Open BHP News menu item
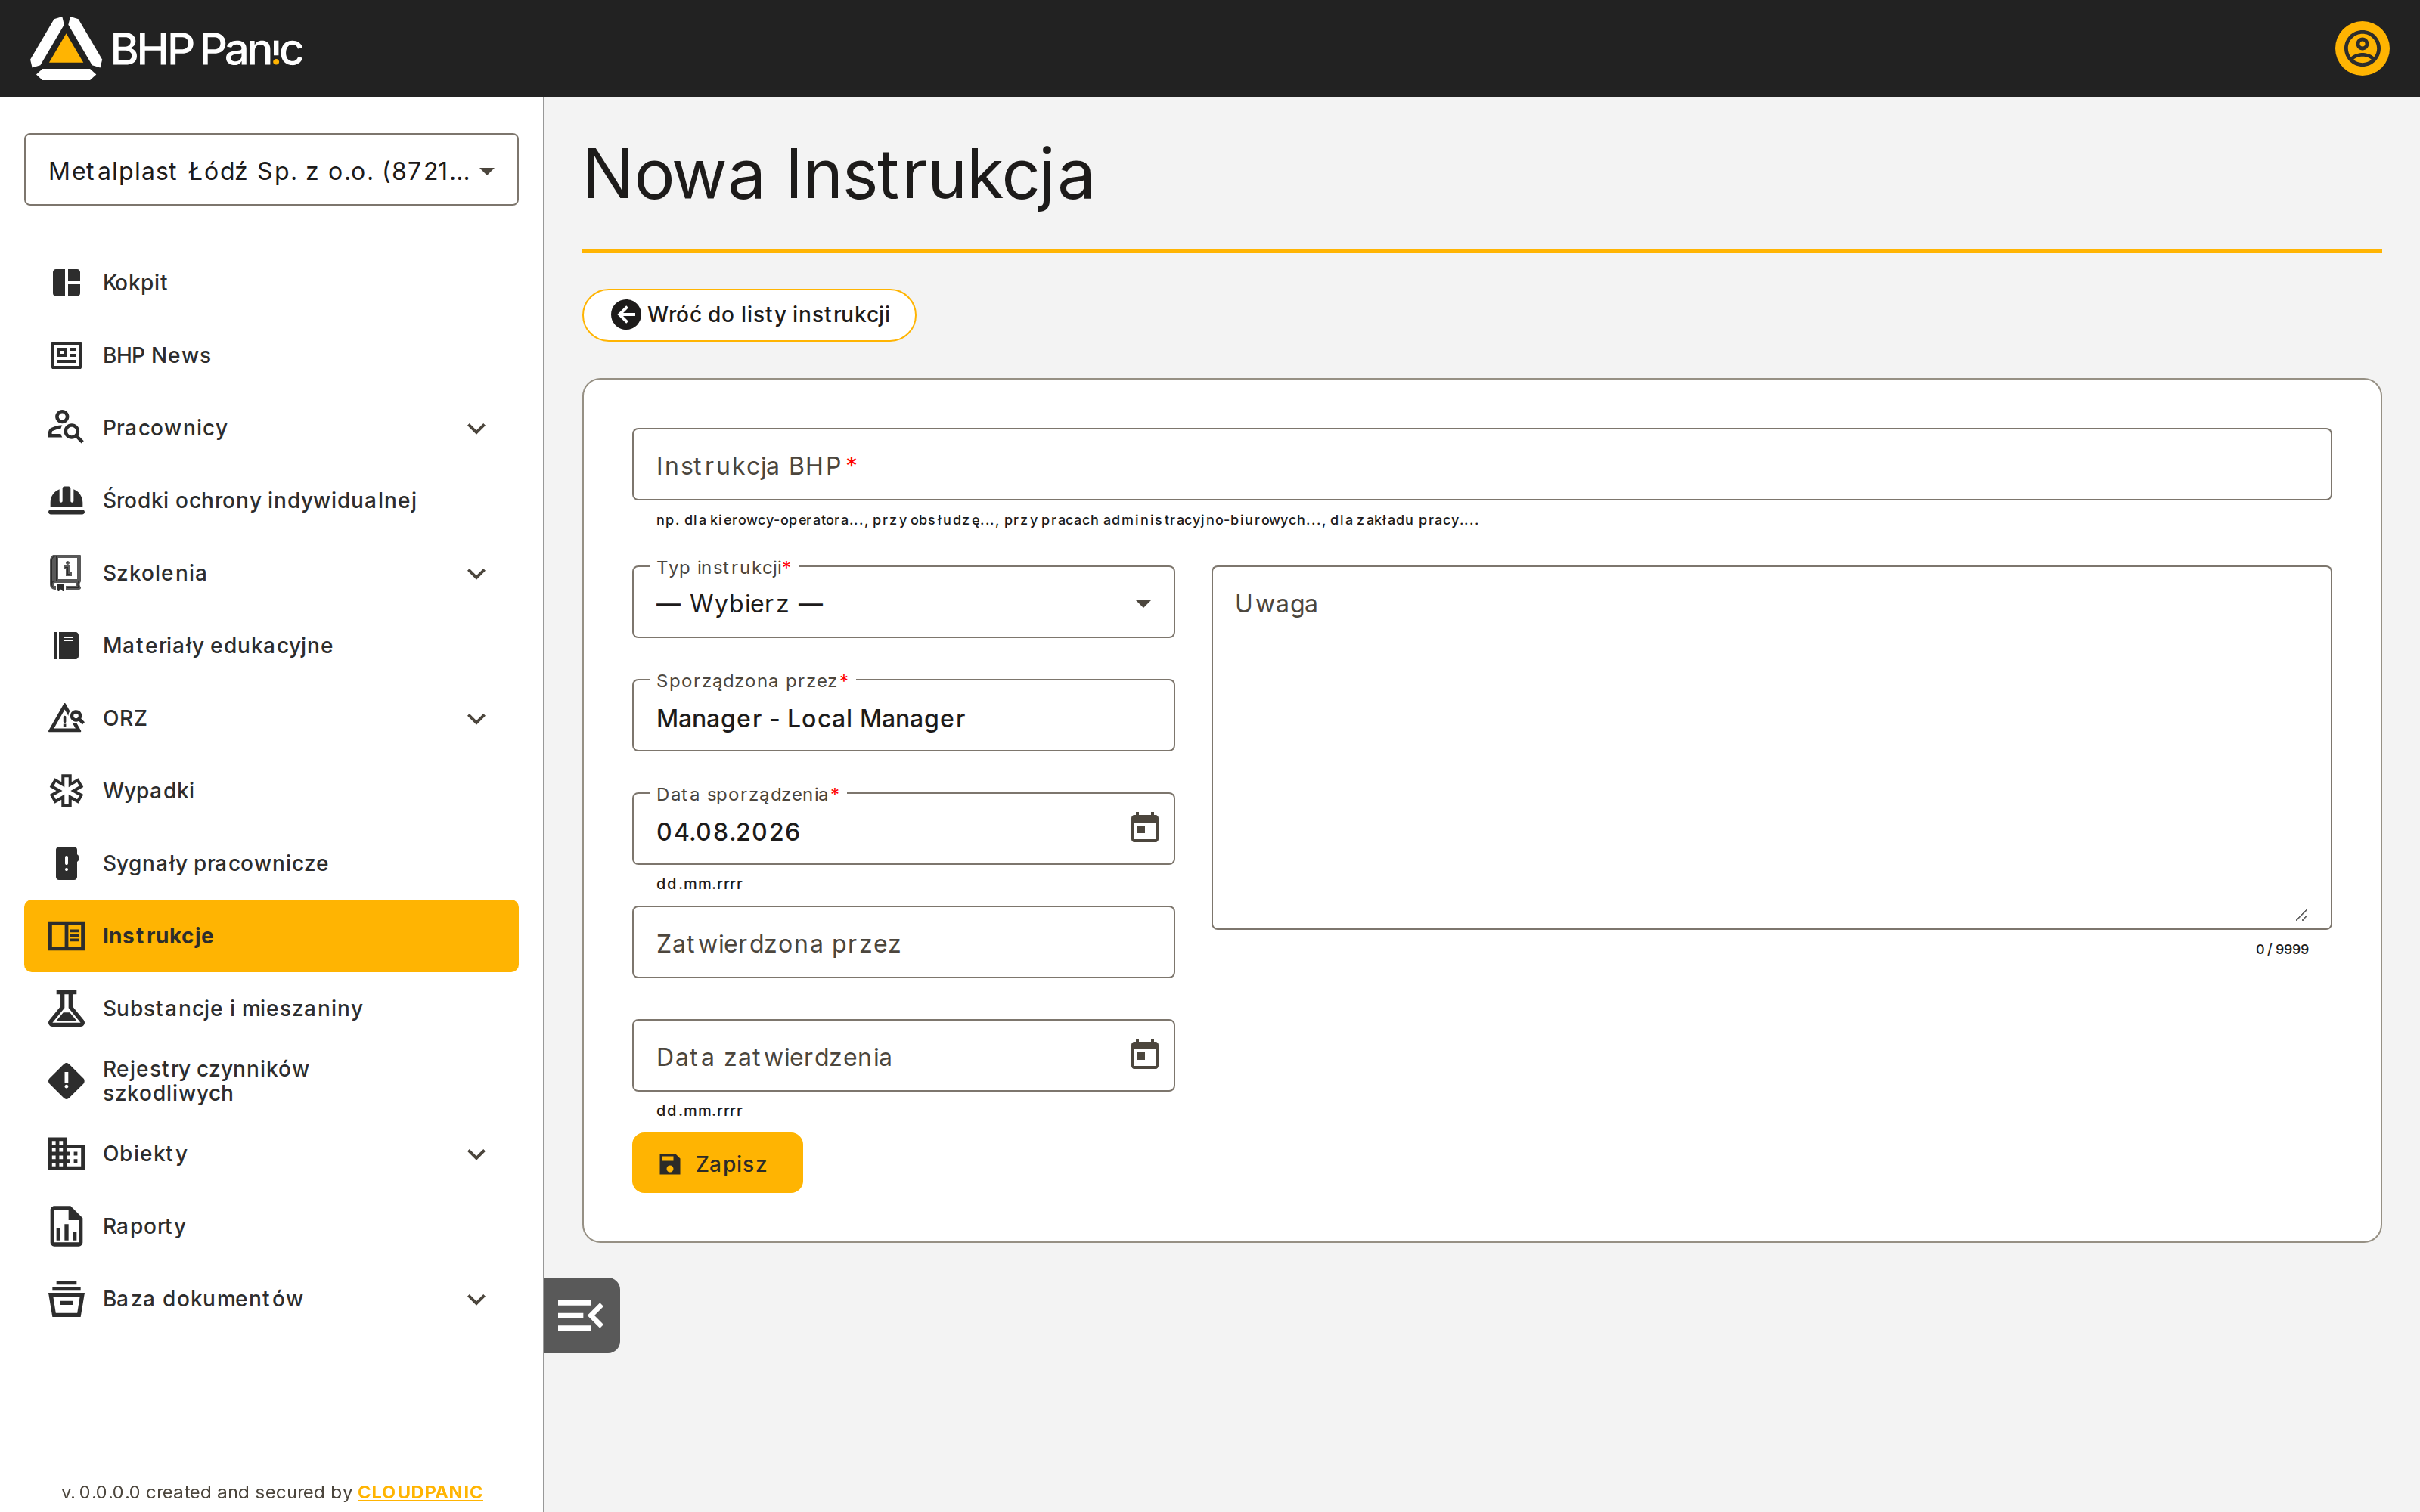Screen dimensions: 2420x1512 click(x=271, y=355)
